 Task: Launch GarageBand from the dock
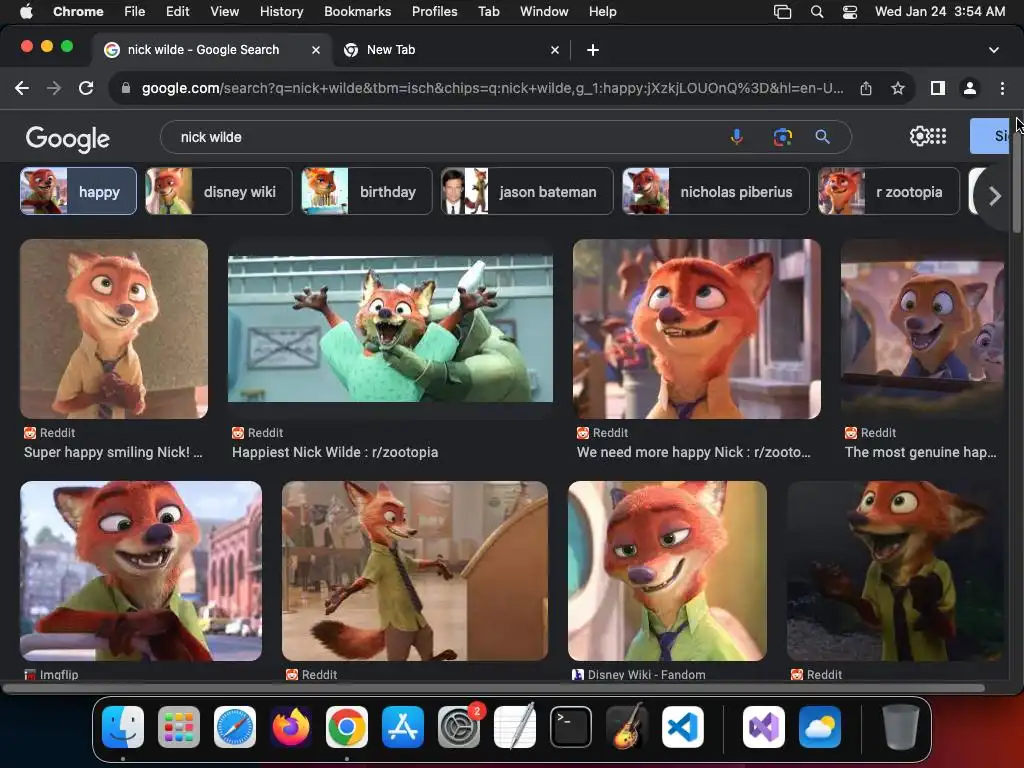point(627,727)
